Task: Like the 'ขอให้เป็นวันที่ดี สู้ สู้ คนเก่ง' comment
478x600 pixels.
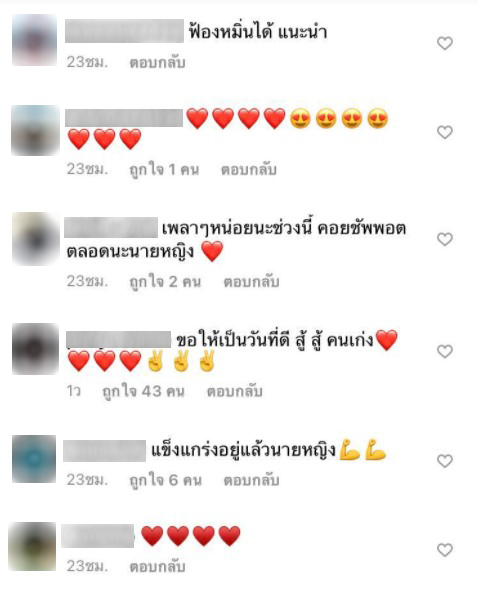Action: point(445,351)
